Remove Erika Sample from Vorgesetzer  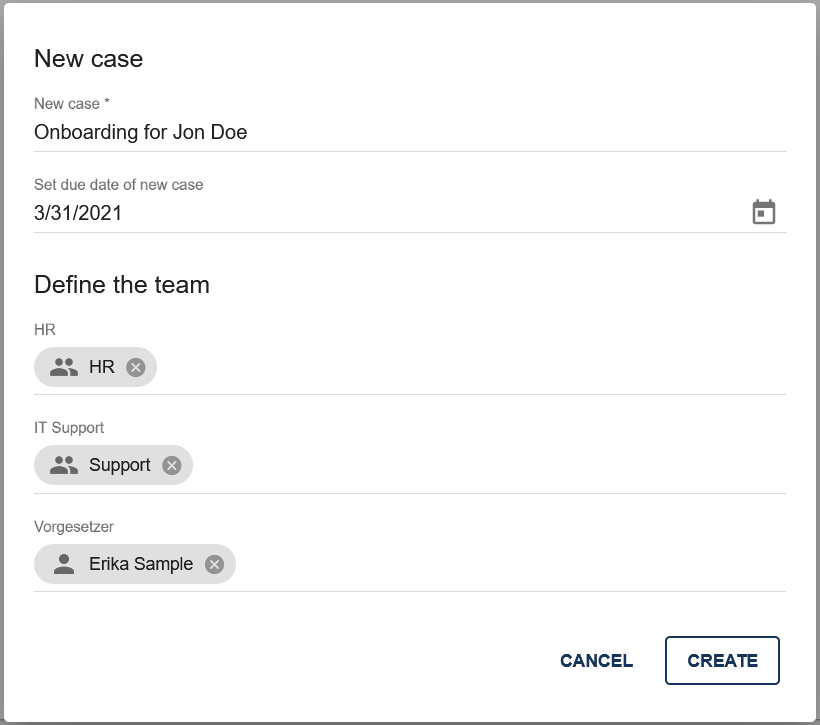pos(213,564)
